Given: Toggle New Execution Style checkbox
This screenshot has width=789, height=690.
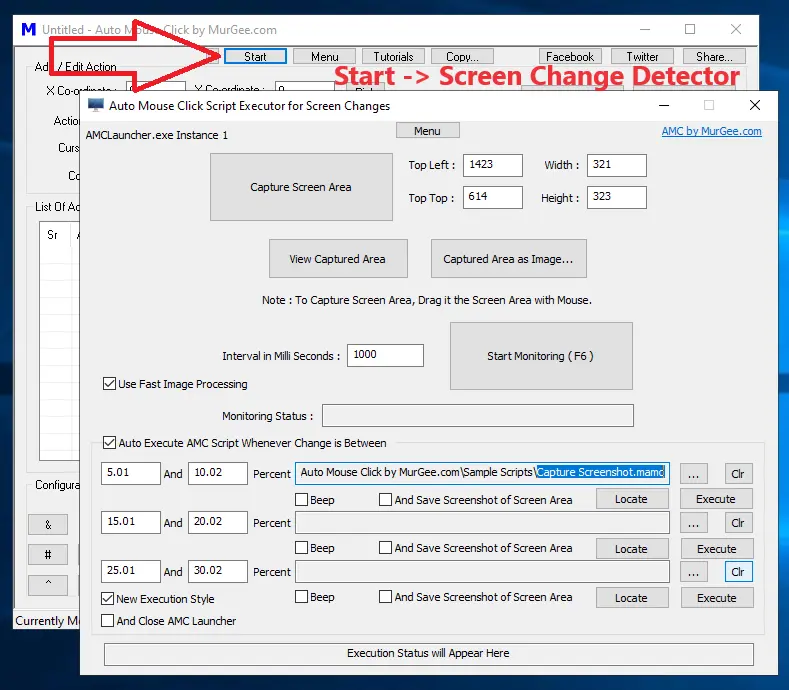Looking at the screenshot, I should pyautogui.click(x=108, y=598).
